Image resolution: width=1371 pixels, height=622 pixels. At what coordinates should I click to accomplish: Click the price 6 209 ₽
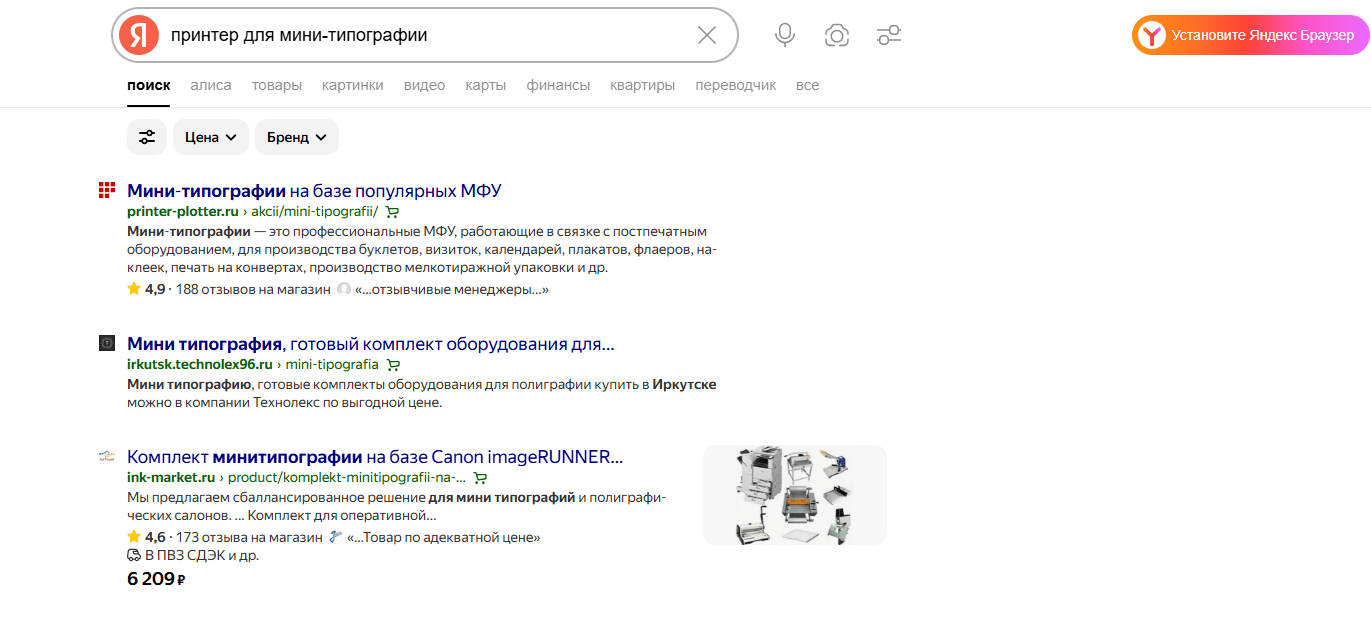(x=157, y=578)
